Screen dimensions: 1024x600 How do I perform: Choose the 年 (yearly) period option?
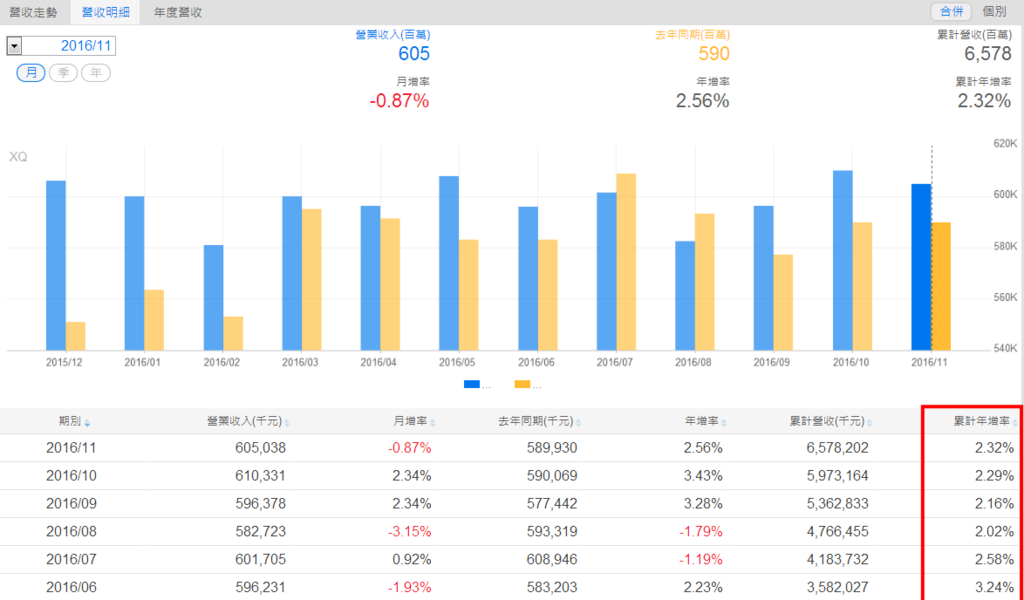tap(96, 72)
